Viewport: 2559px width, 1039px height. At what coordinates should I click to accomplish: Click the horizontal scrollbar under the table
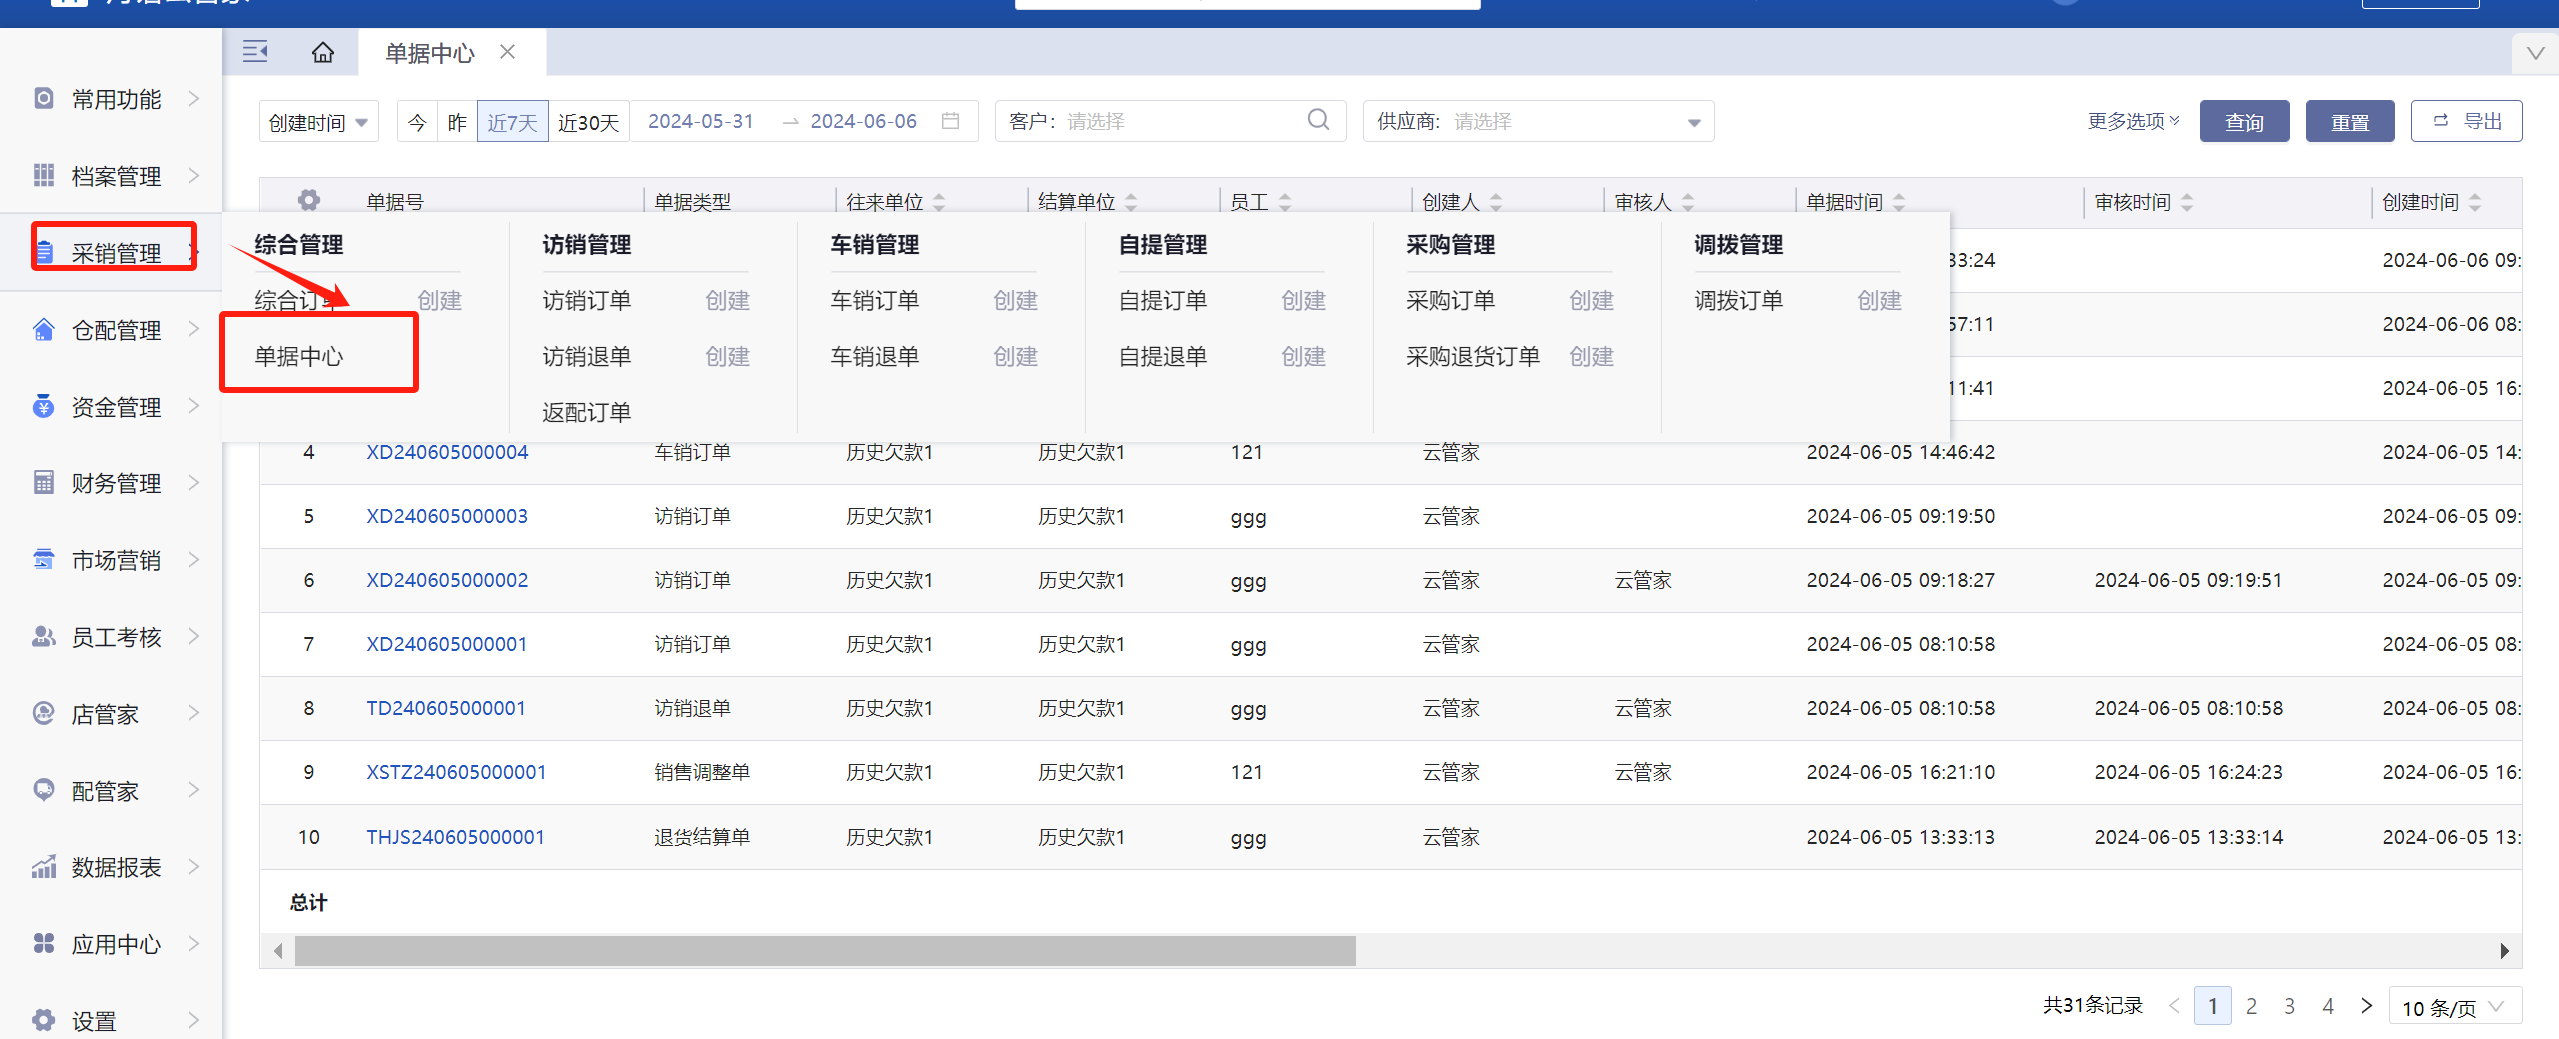tap(824, 951)
